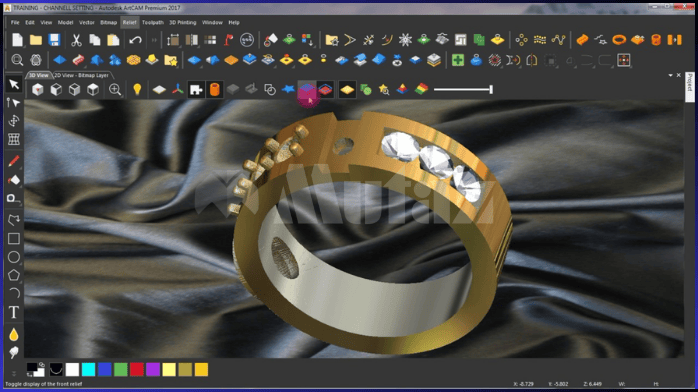The image size is (698, 392).
Task: Toggle the origin axes display icon
Action: tap(178, 89)
